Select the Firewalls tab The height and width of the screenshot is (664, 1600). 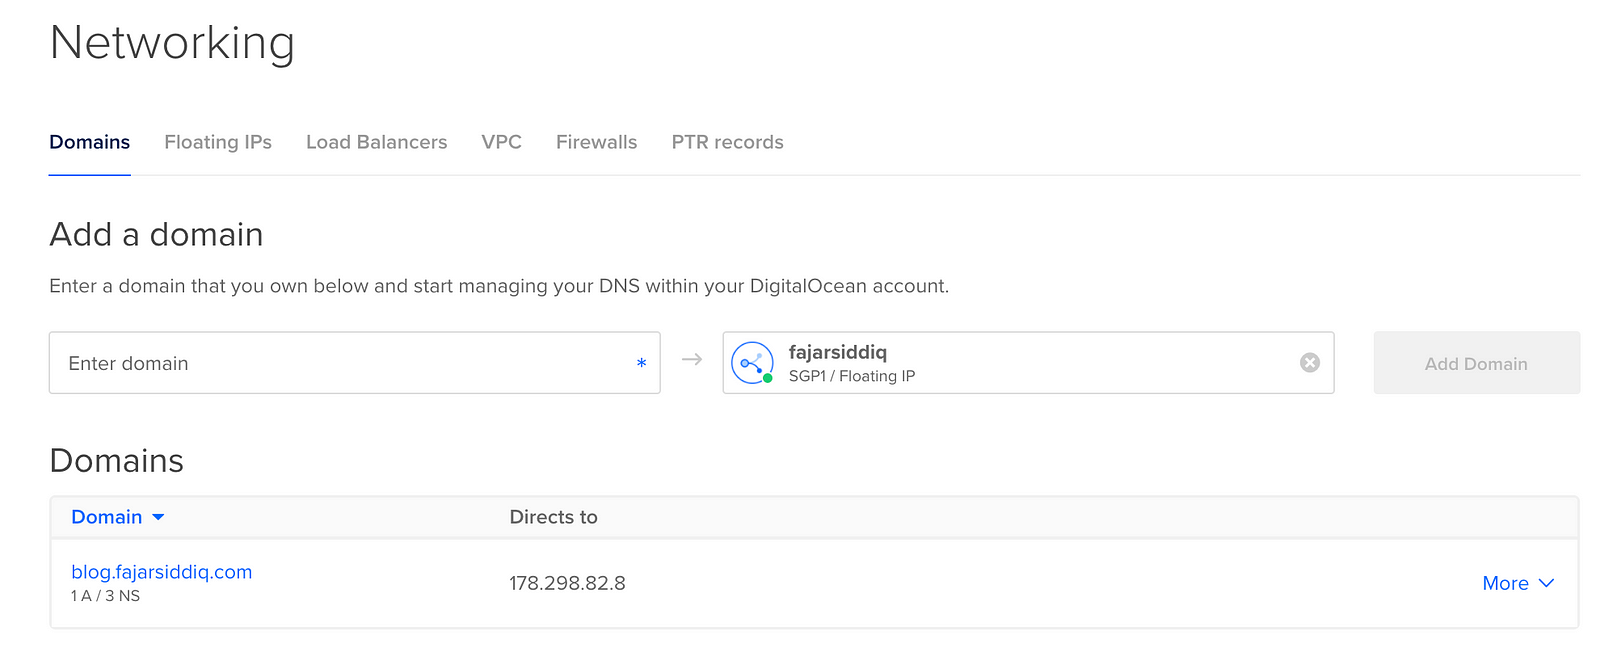pos(596,142)
